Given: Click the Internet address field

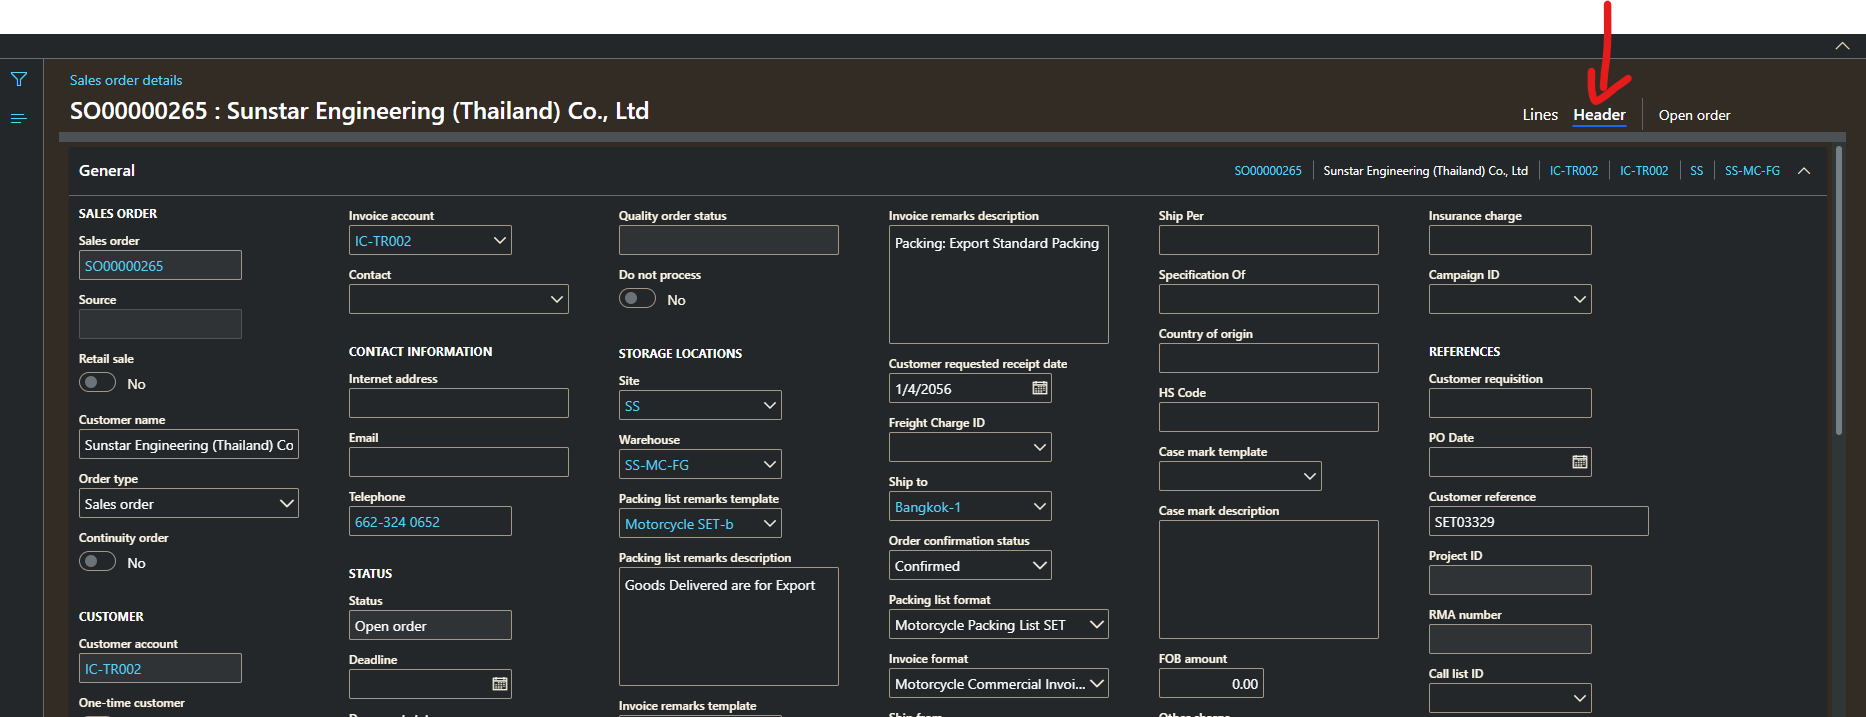Looking at the screenshot, I should pyautogui.click(x=458, y=403).
